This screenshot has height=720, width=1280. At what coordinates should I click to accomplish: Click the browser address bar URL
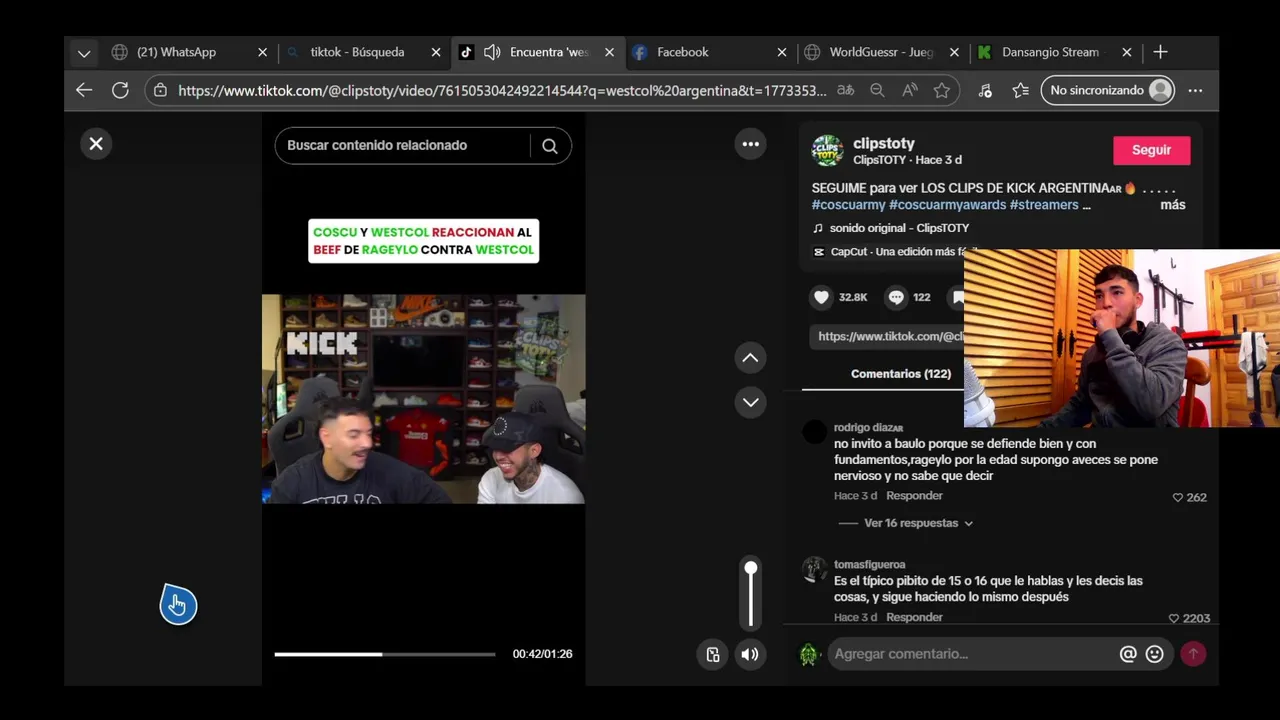(x=502, y=90)
